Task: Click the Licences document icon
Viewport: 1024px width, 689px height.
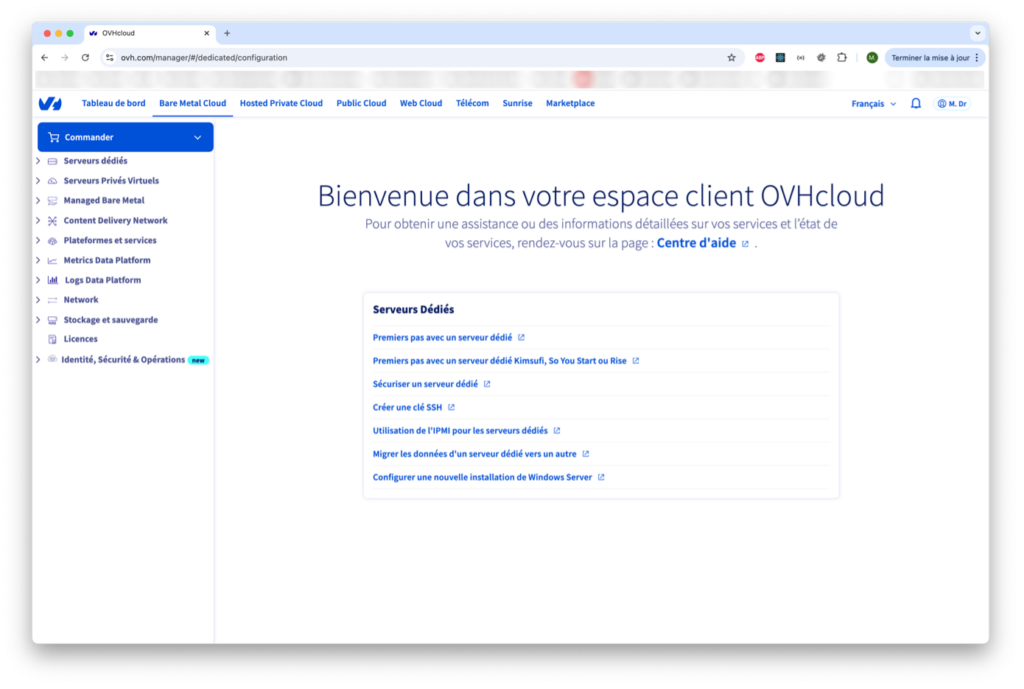Action: click(x=52, y=339)
